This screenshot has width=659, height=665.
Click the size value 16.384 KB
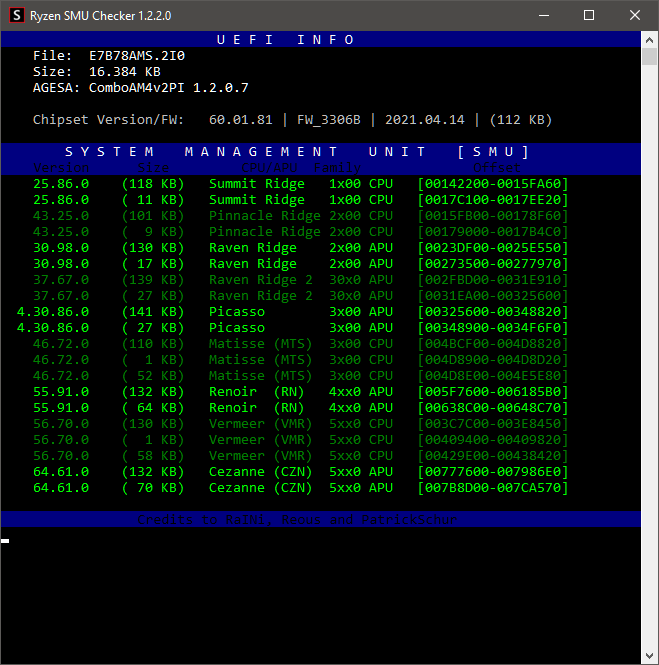click(x=125, y=72)
